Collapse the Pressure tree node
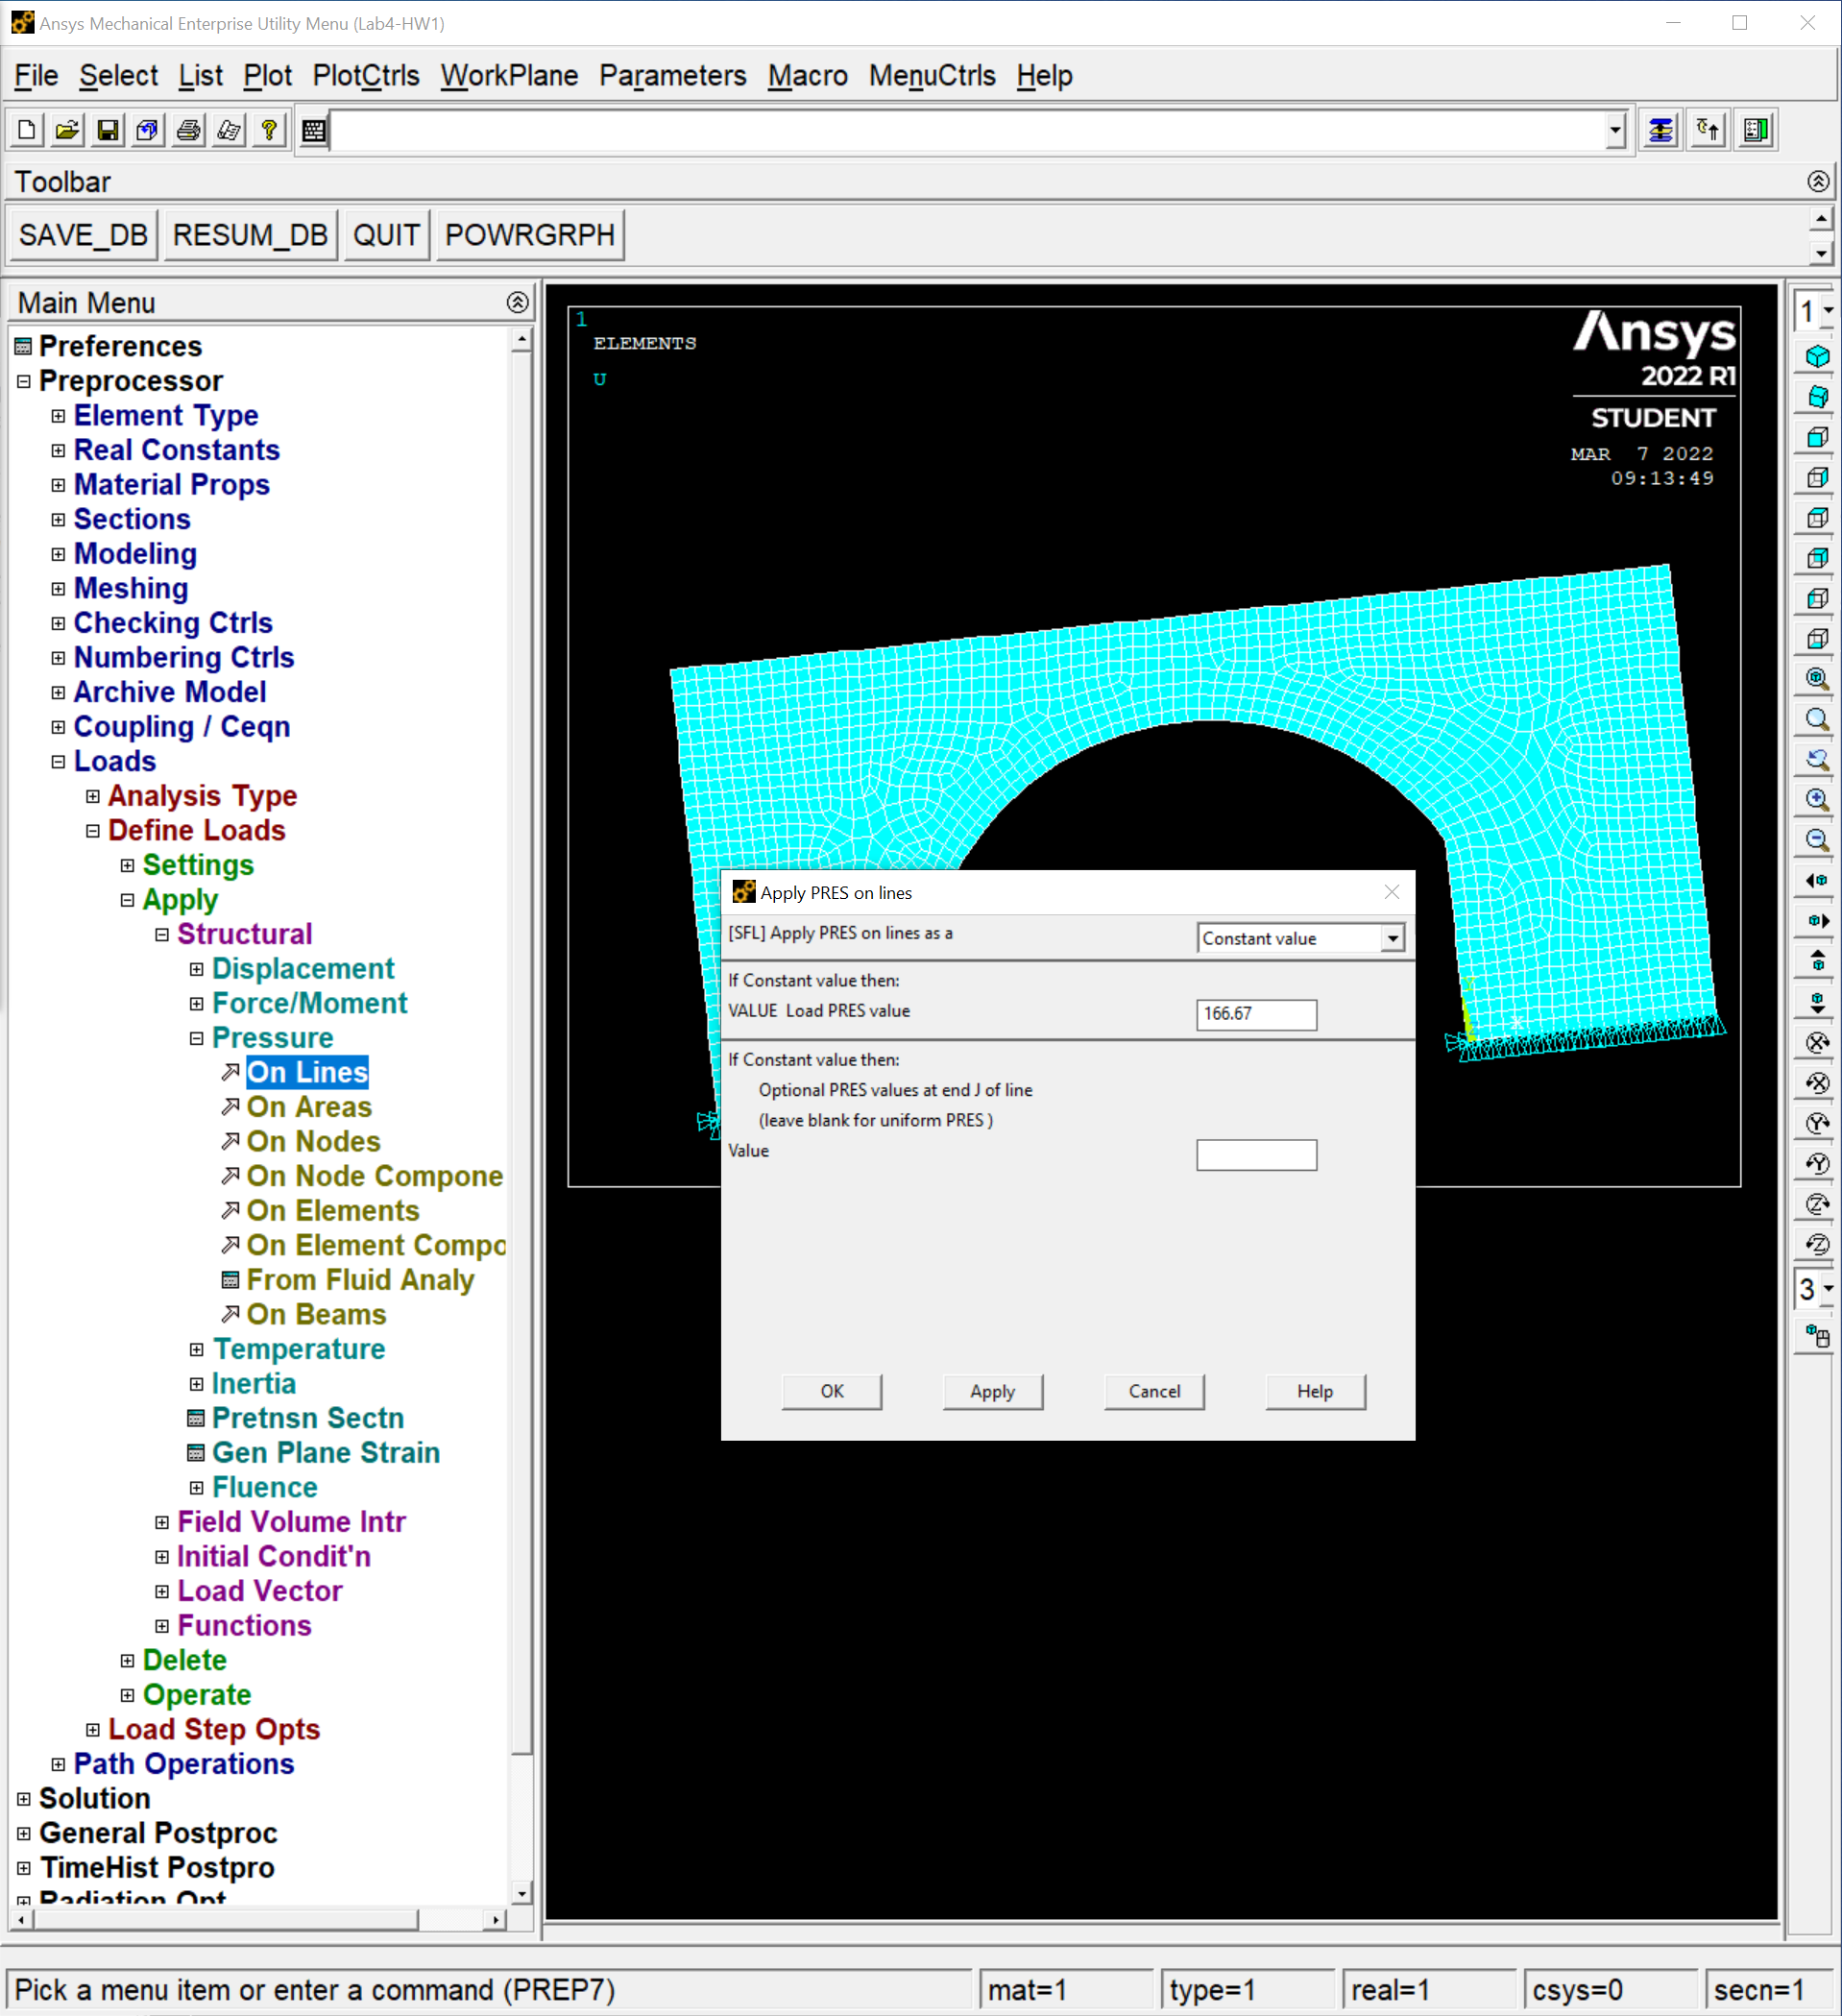This screenshot has height=2016, width=1842. click(x=197, y=1038)
